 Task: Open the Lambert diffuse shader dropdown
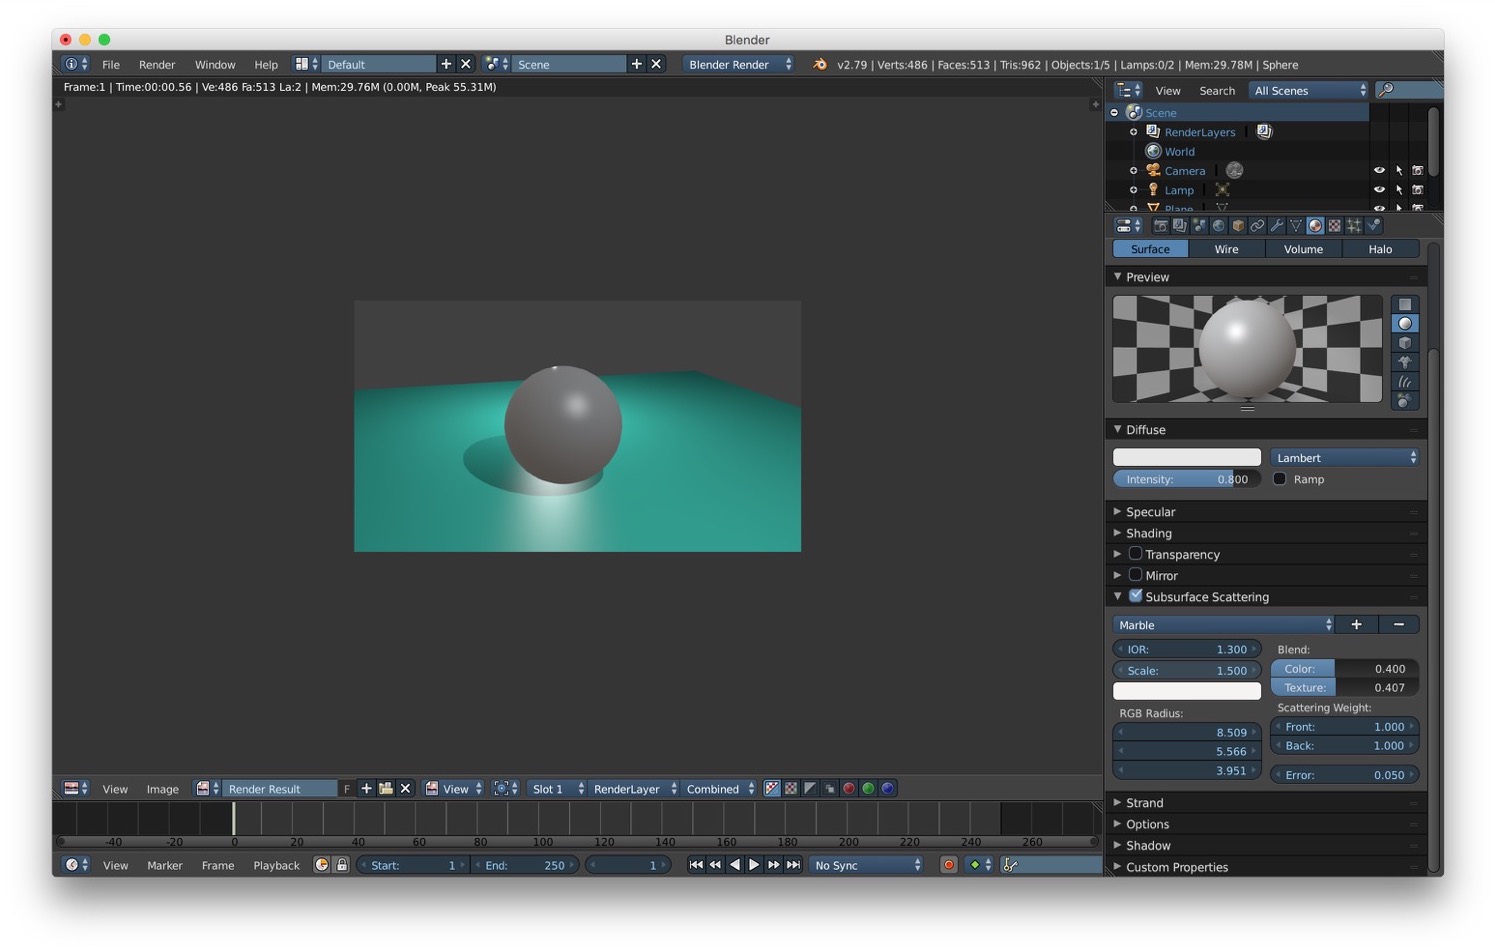coord(1345,458)
